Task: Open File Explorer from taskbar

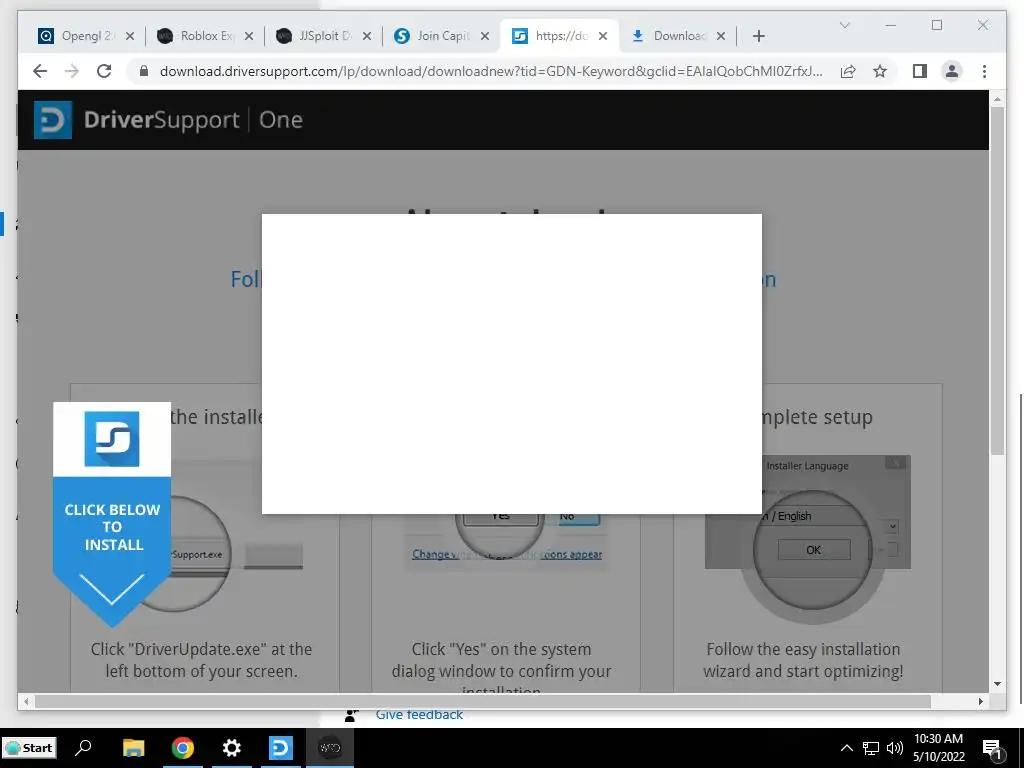Action: pyautogui.click(x=134, y=748)
